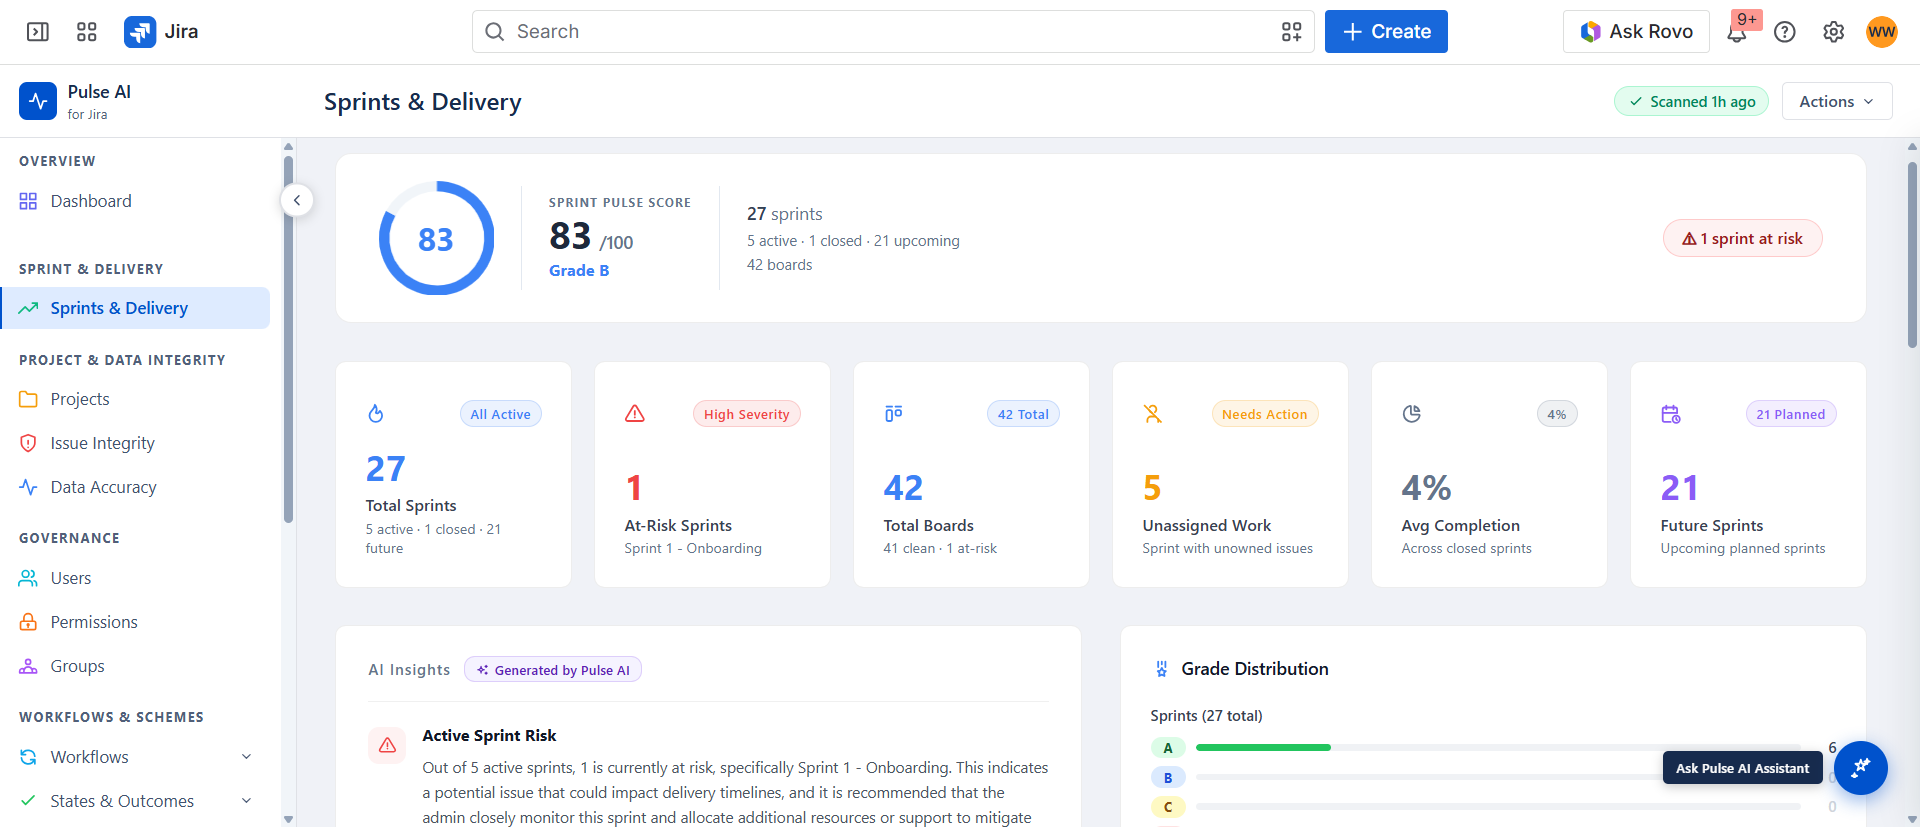
Task: Click the sidebar vertical scrollbar
Action: pos(288,340)
